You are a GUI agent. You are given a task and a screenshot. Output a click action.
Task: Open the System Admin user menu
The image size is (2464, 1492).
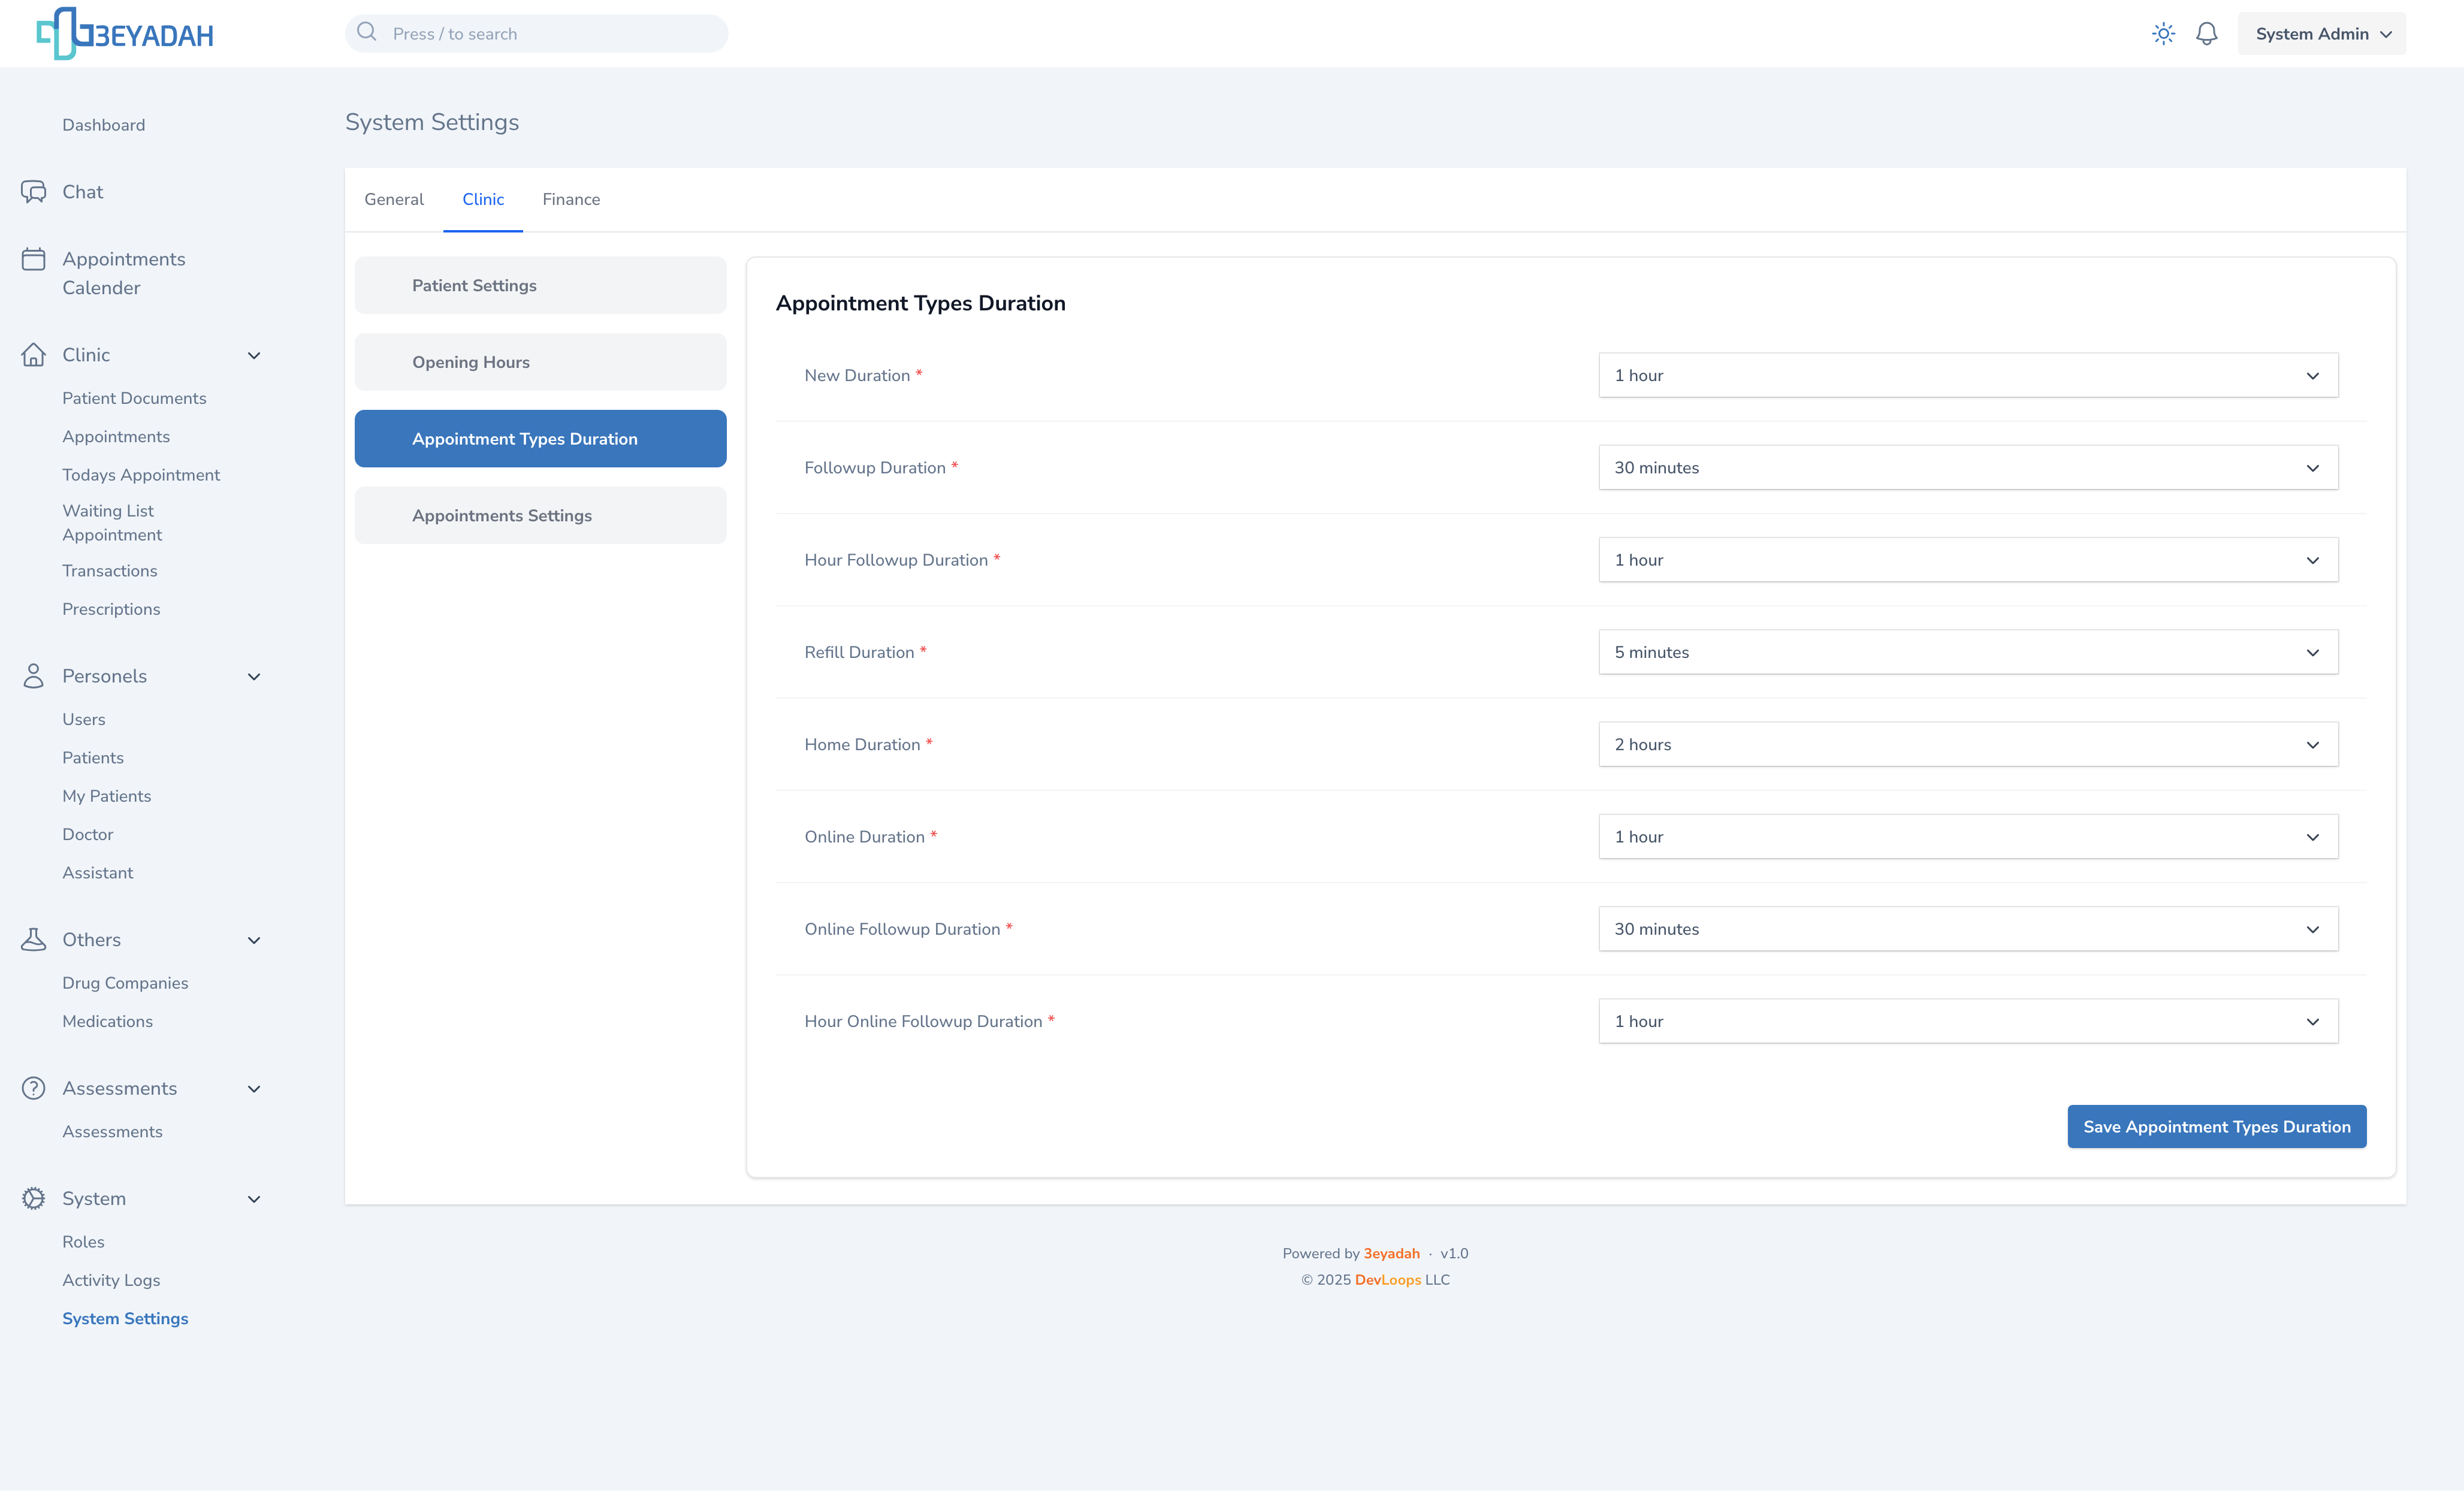(2321, 34)
